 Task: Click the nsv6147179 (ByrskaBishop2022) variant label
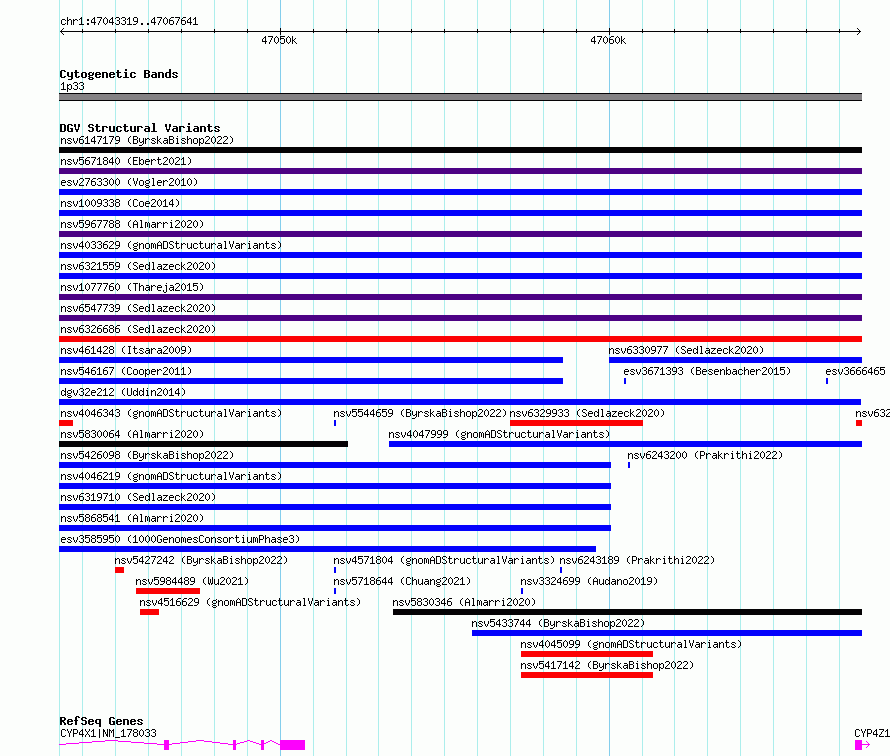pos(147,140)
